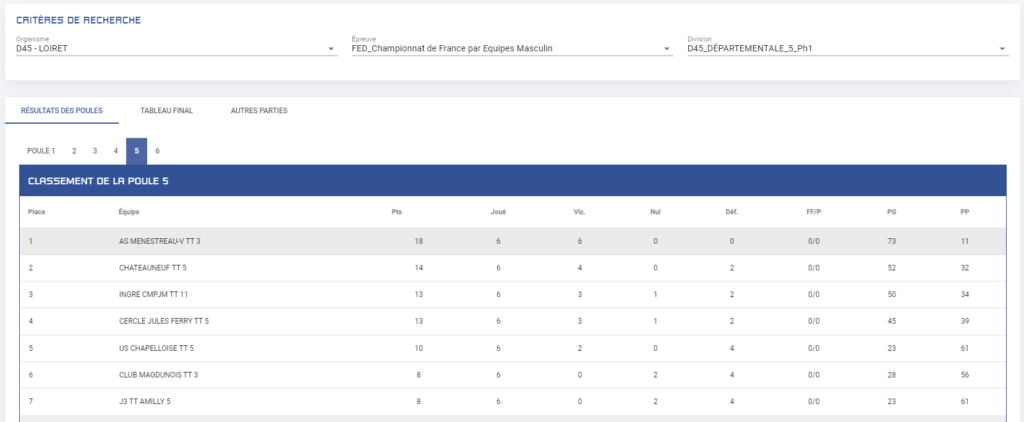Click the PG column header
The height and width of the screenshot is (422, 1024).
tap(891, 212)
